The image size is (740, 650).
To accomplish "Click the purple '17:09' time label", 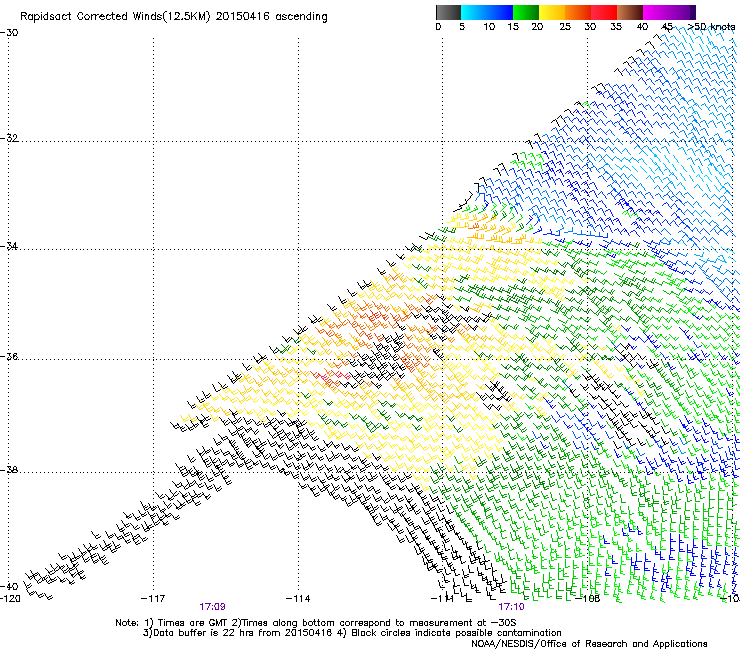I will coord(212,607).
